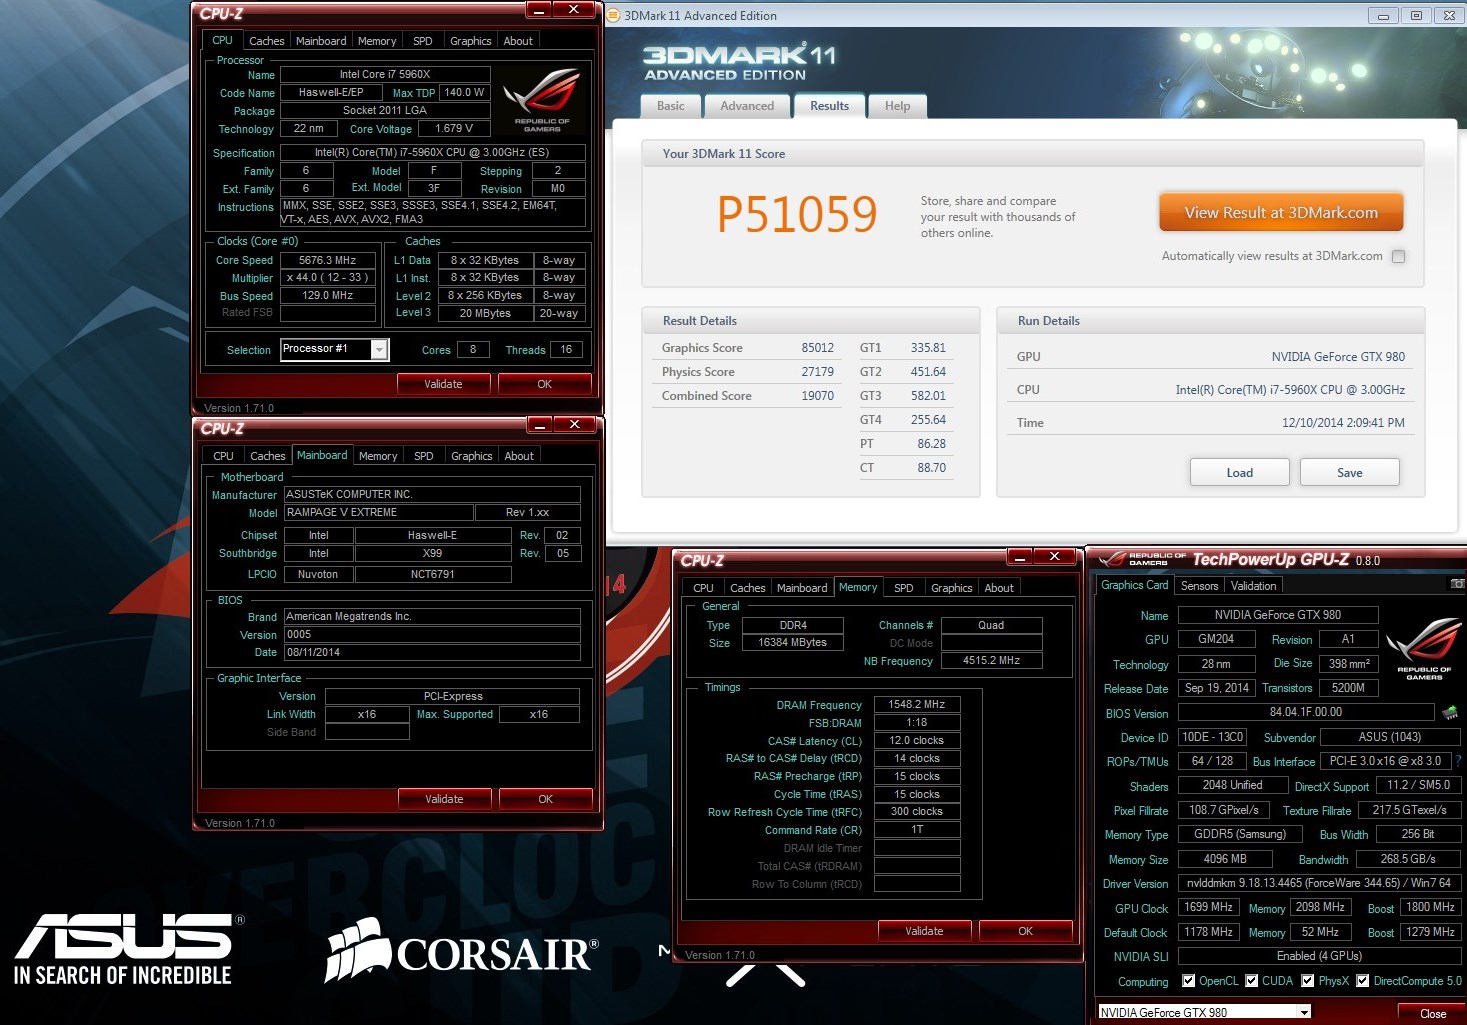Open the Advanced tab in 3DMark 11

pyautogui.click(x=747, y=106)
